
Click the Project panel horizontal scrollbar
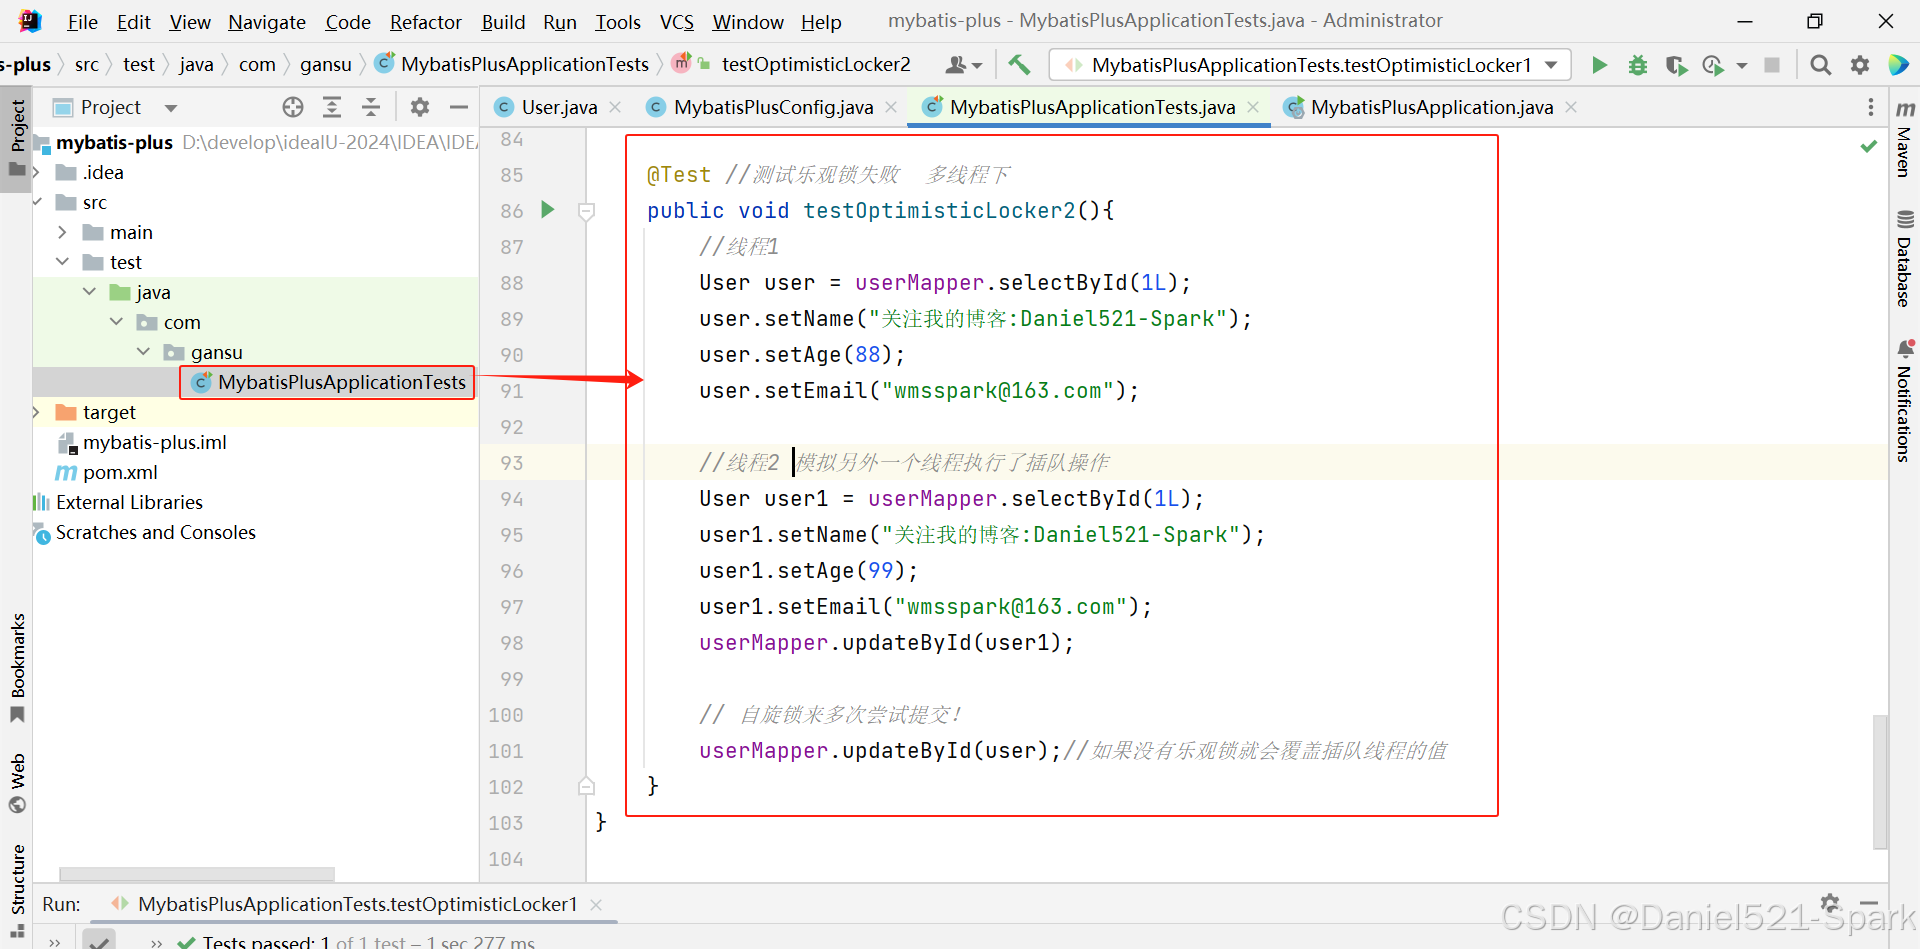(x=196, y=874)
